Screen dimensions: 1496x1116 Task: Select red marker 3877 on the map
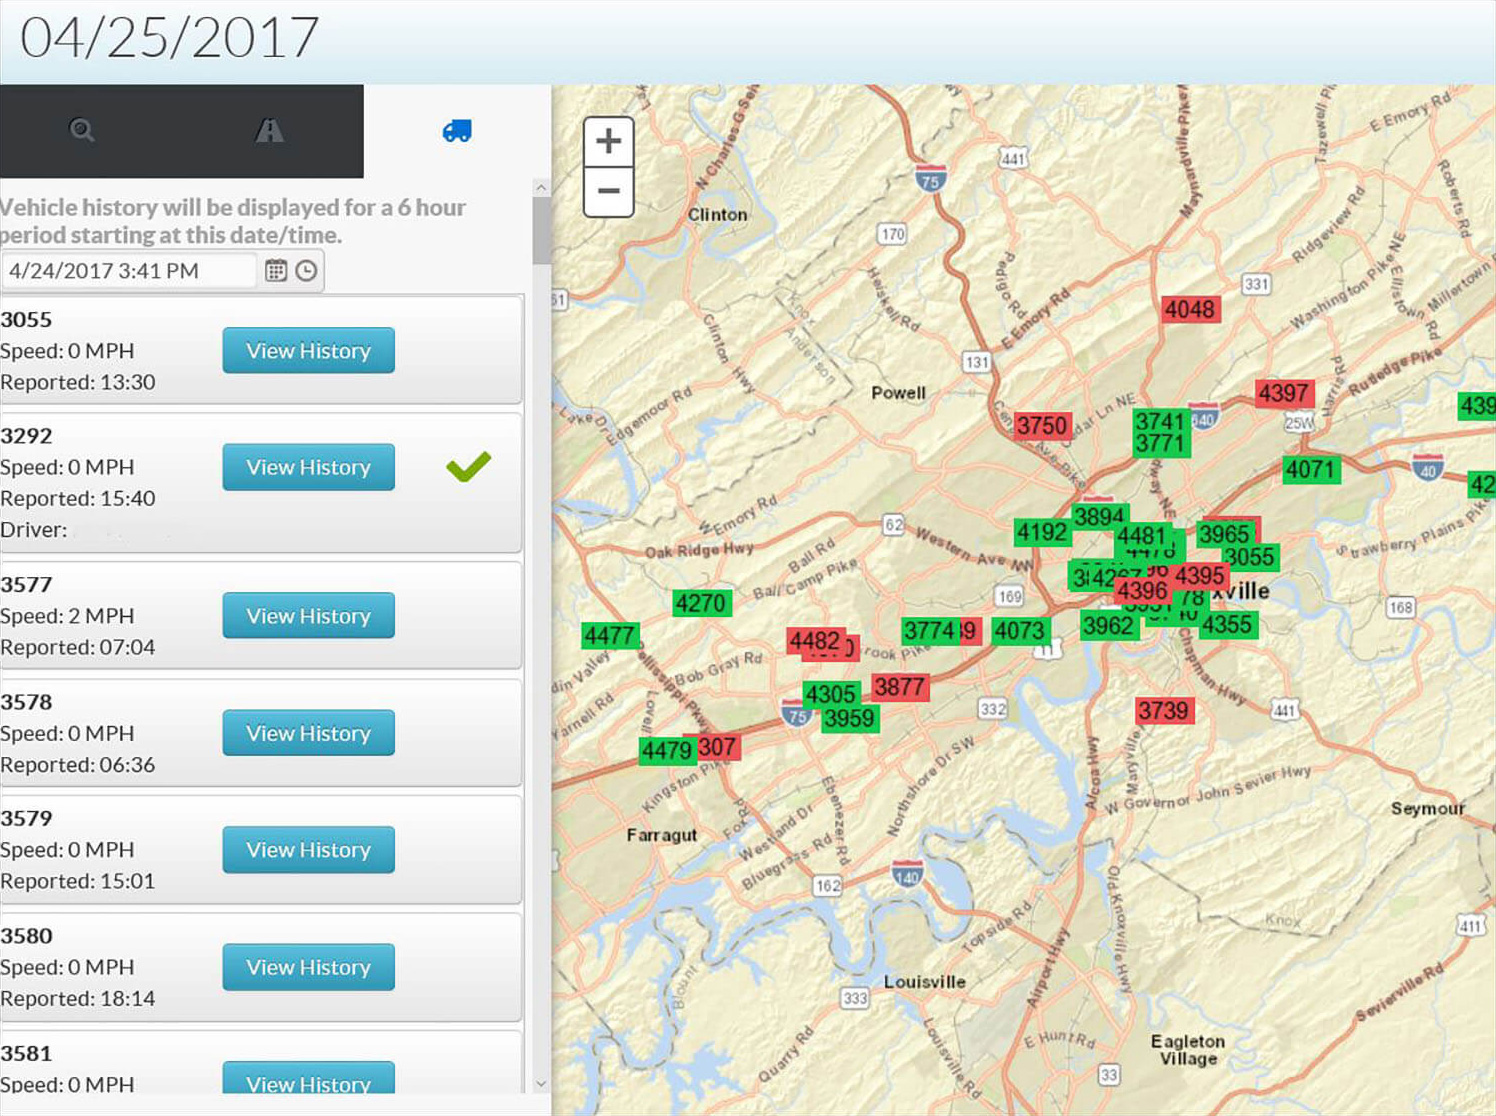[x=899, y=687]
